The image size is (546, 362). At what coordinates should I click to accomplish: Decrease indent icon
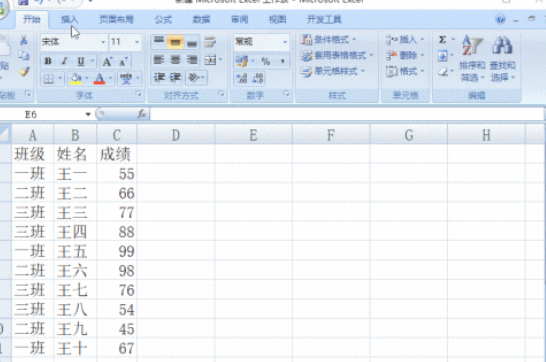159,78
